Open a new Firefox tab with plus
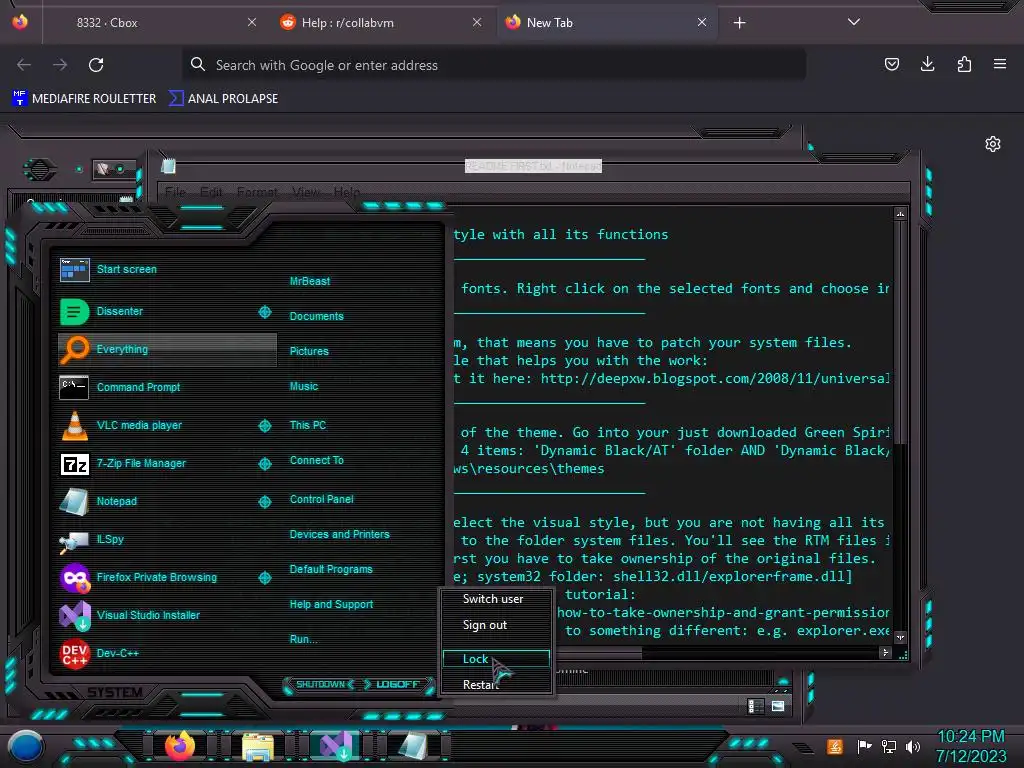 click(x=739, y=23)
